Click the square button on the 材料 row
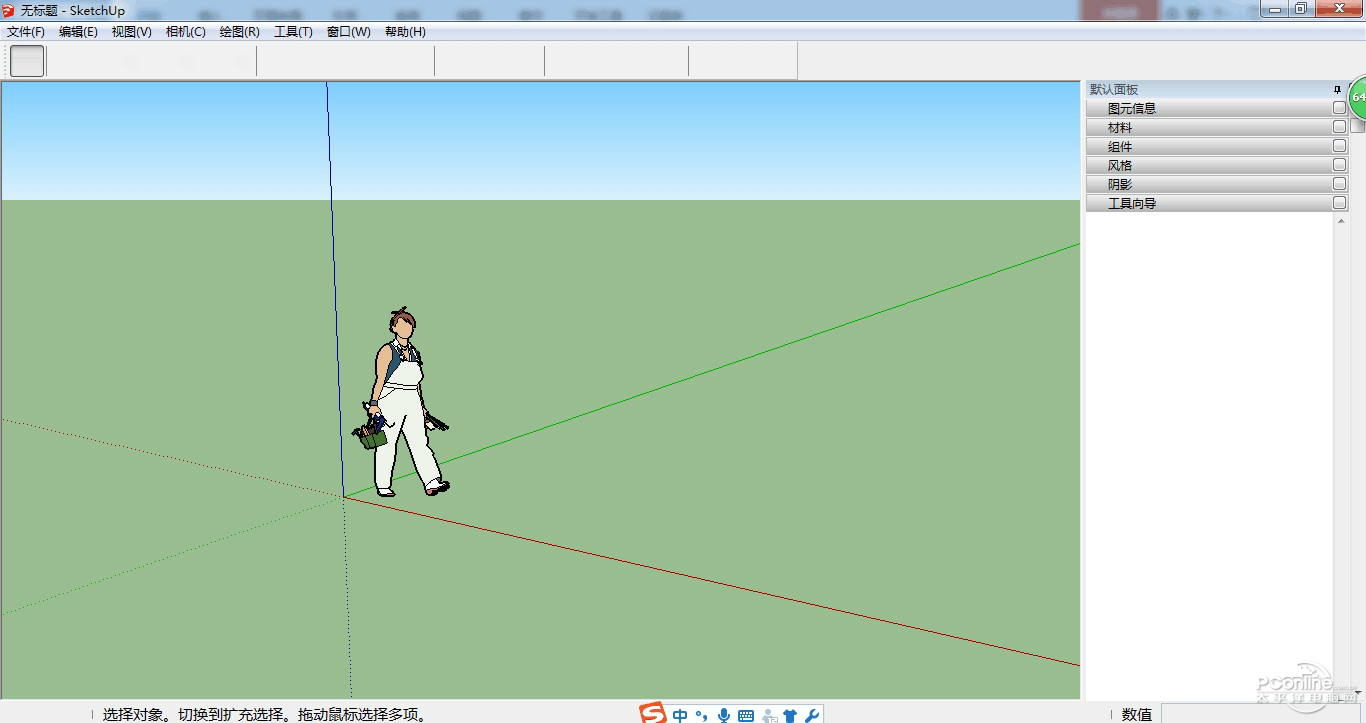 pyautogui.click(x=1339, y=127)
